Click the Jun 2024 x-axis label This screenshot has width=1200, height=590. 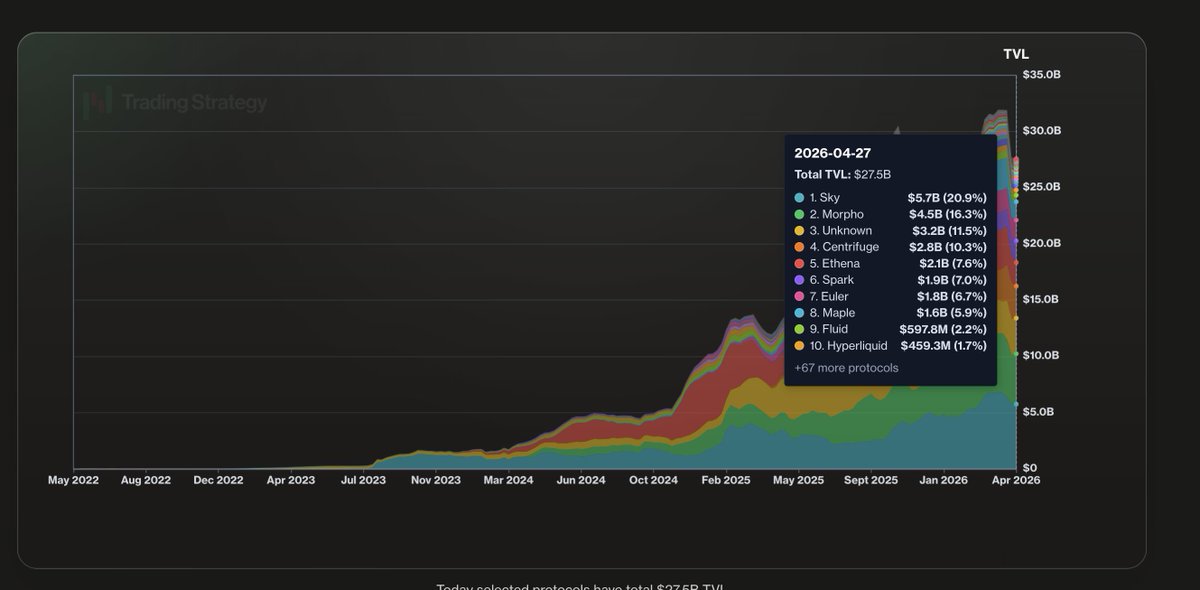click(580, 480)
